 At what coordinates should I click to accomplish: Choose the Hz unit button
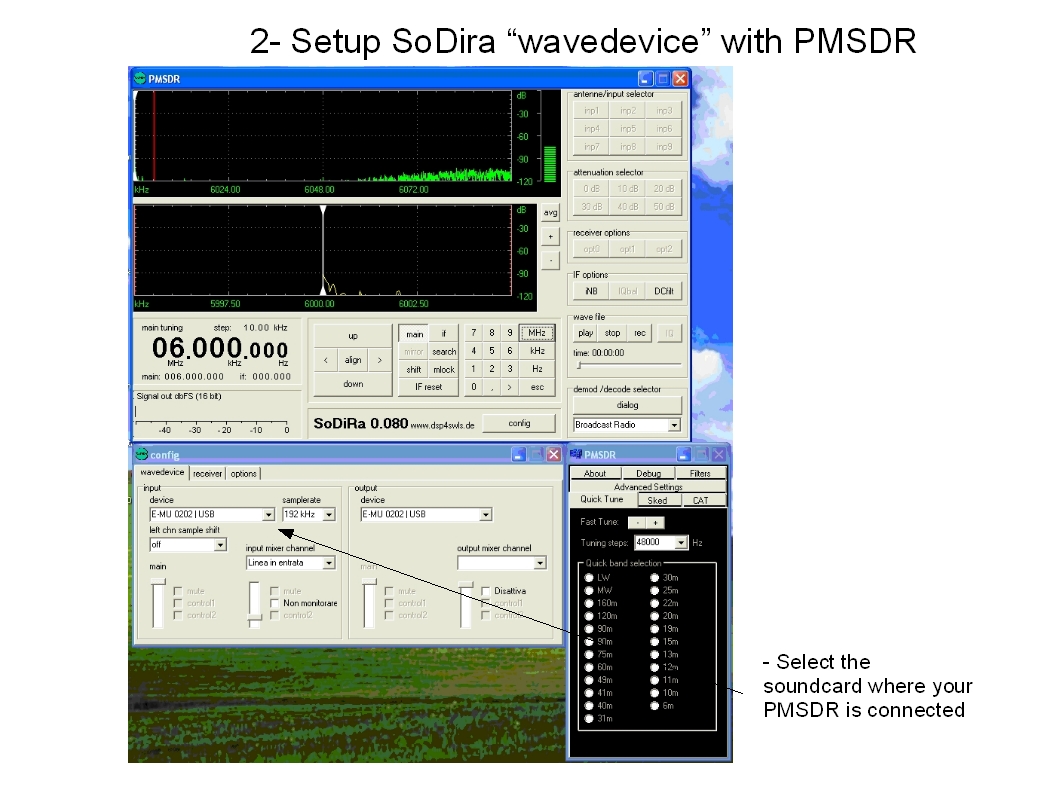click(537, 369)
